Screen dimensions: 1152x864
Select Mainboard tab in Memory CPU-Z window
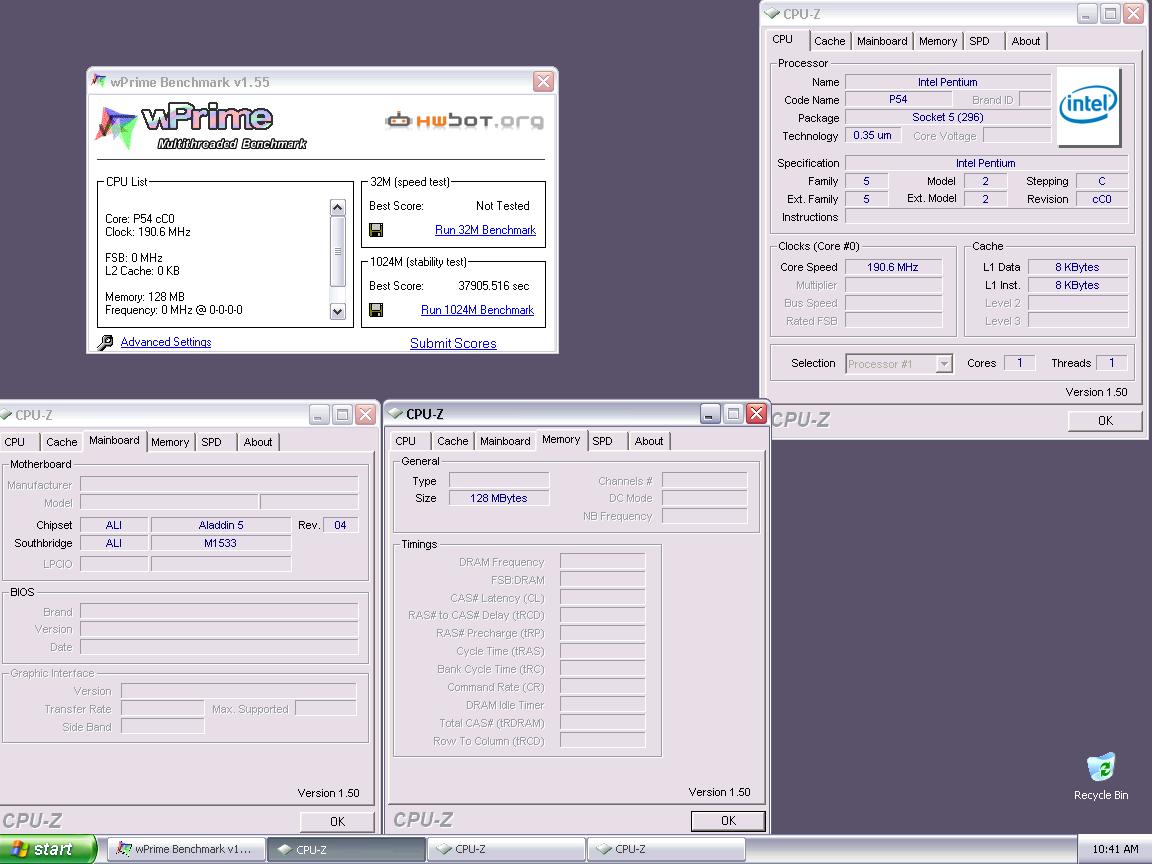505,442
